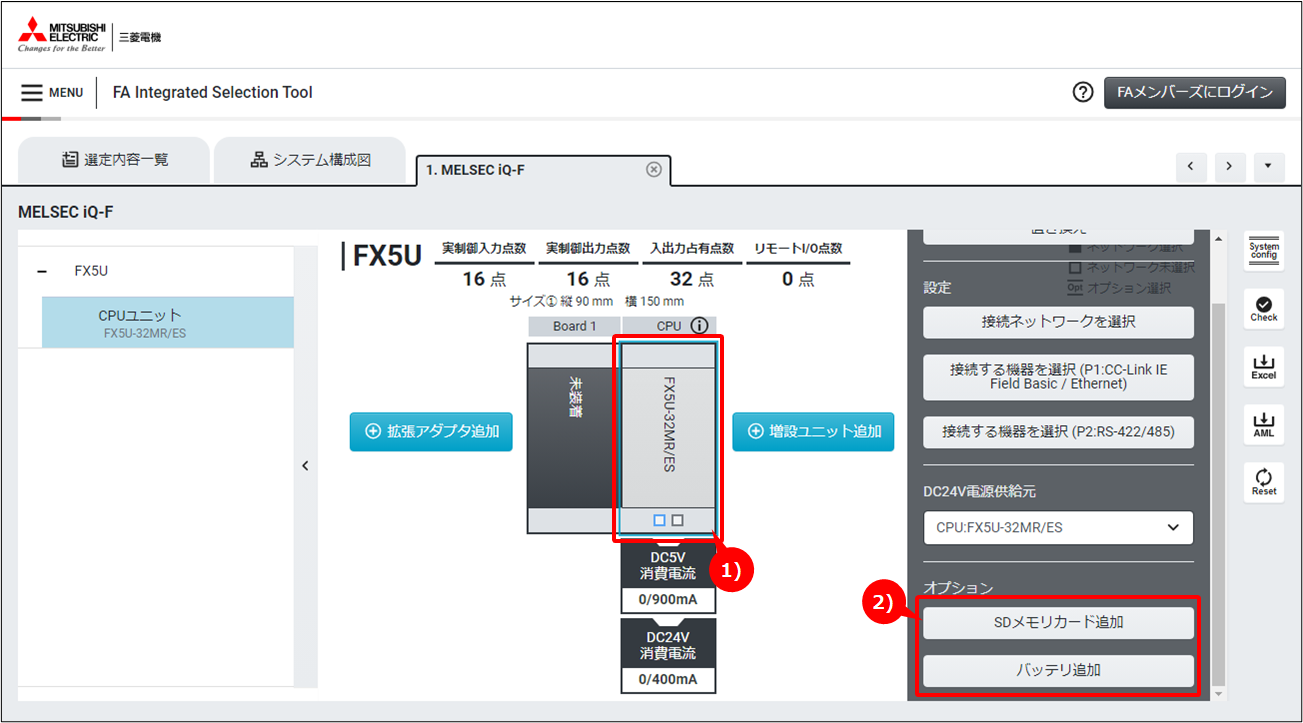Open DC24V power supply source dropdown

coord(1058,528)
